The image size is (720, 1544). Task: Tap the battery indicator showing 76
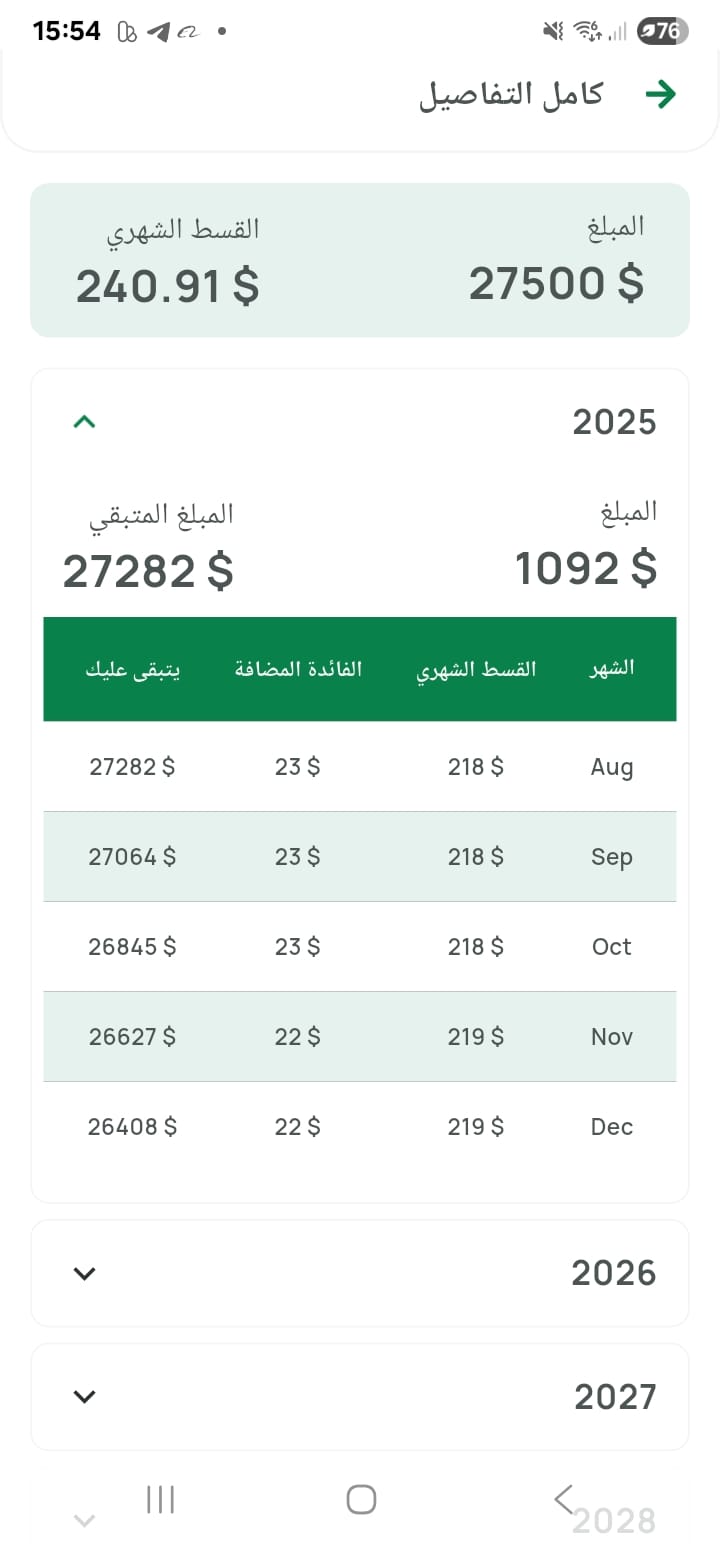point(661,32)
